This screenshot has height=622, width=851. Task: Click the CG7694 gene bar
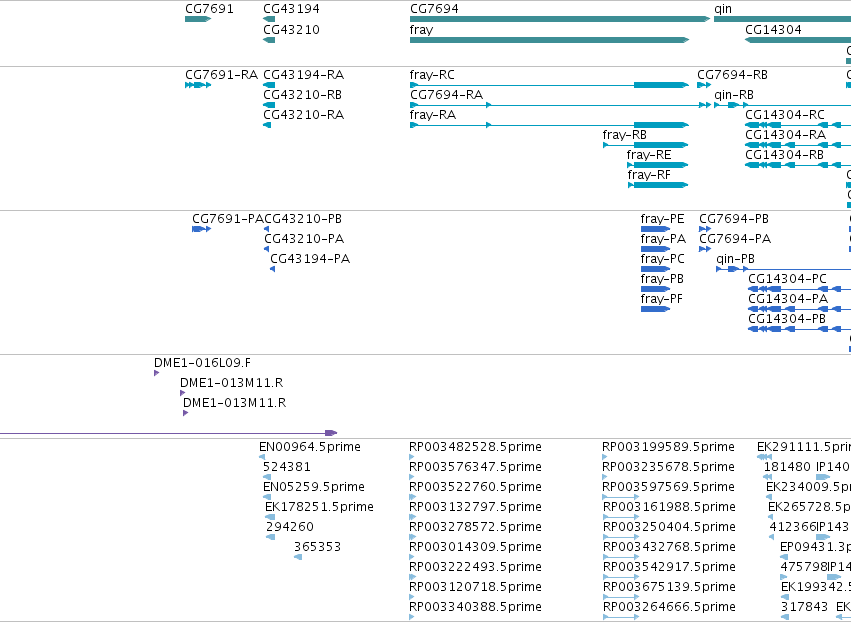tap(560, 19)
